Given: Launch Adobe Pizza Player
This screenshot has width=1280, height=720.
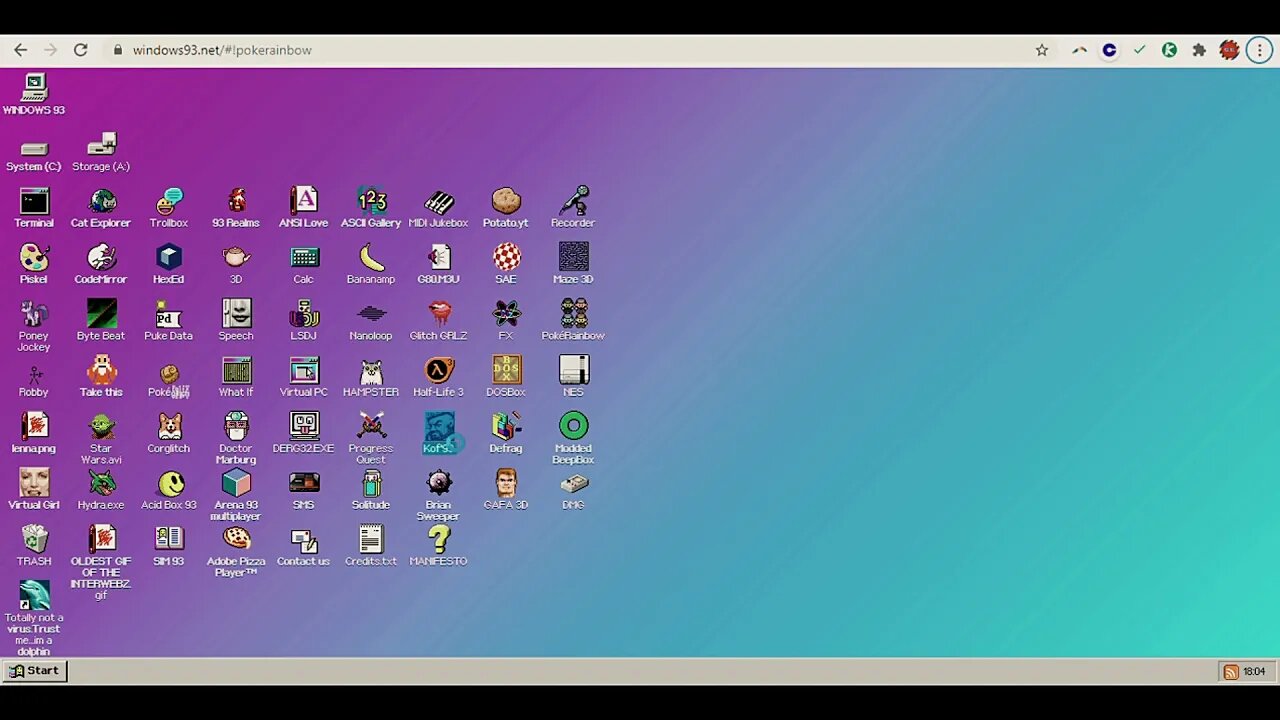Looking at the screenshot, I should (236, 551).
